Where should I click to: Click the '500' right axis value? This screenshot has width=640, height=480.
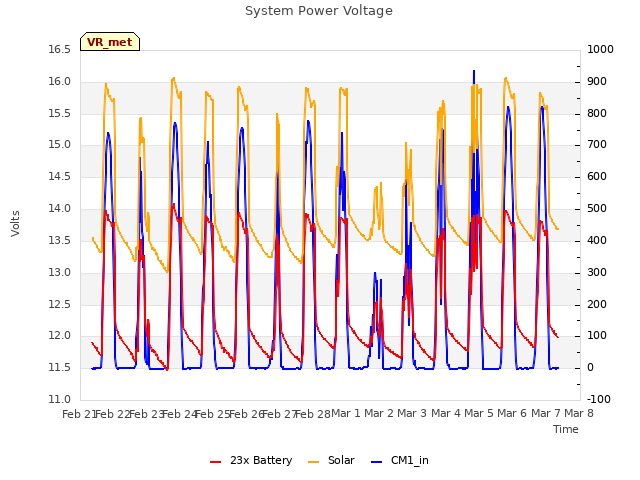point(597,209)
